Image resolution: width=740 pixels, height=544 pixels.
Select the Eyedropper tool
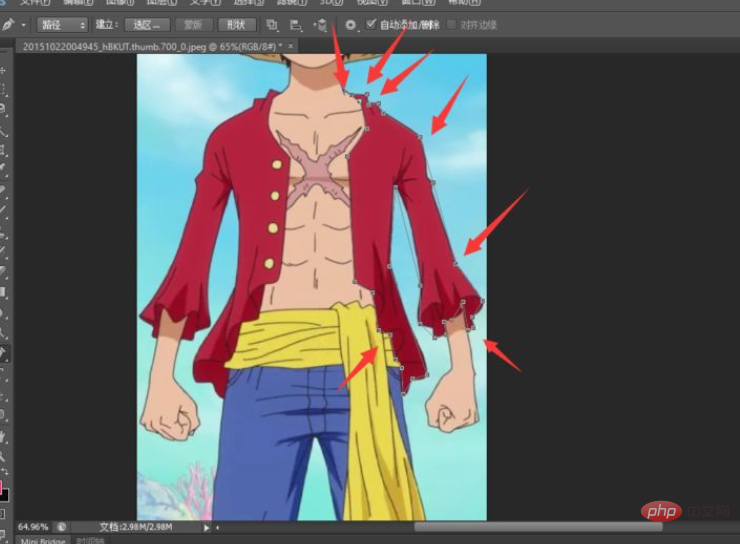pos(3,169)
